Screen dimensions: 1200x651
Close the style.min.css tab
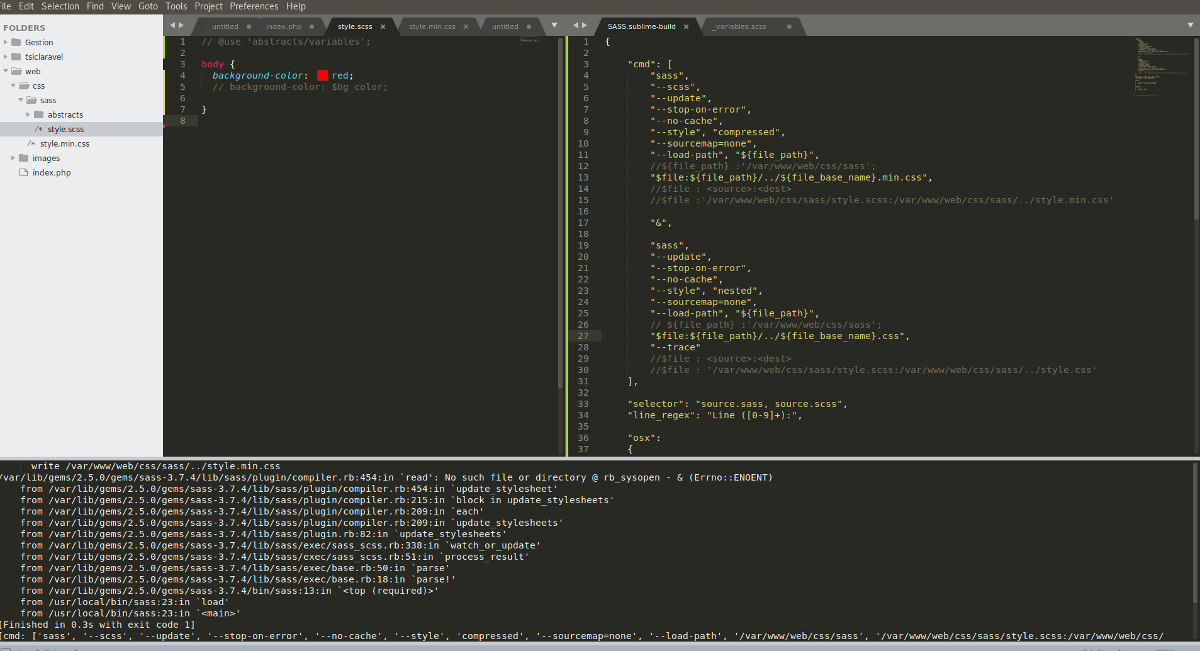point(468,27)
